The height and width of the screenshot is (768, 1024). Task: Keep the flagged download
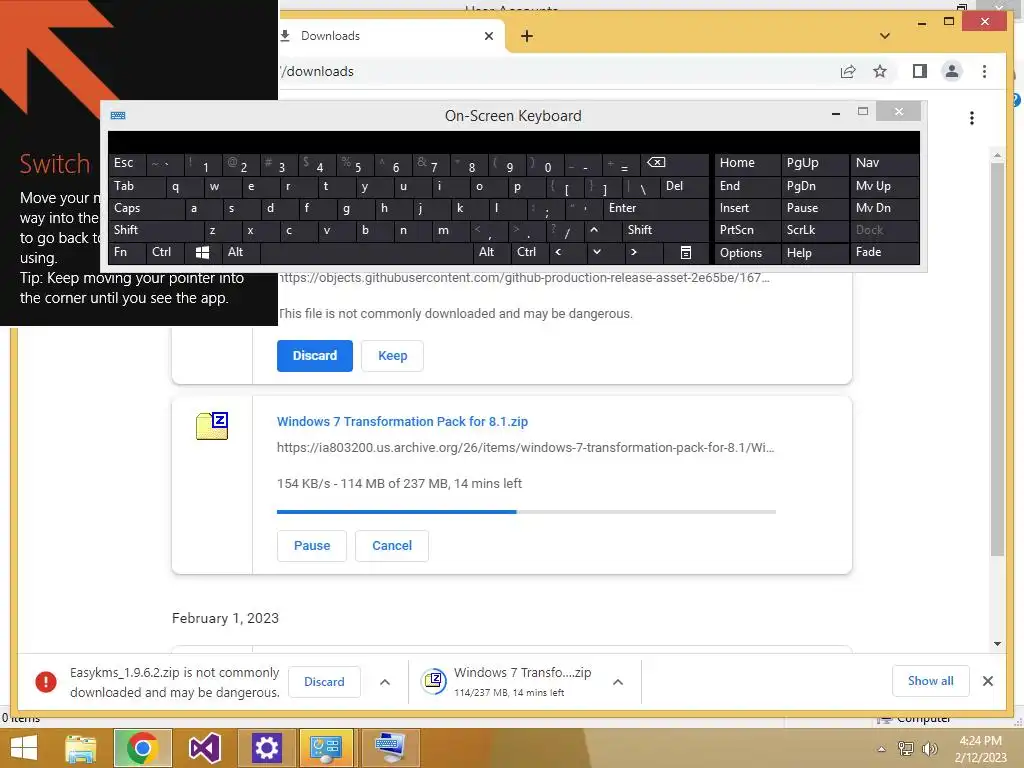click(392, 356)
